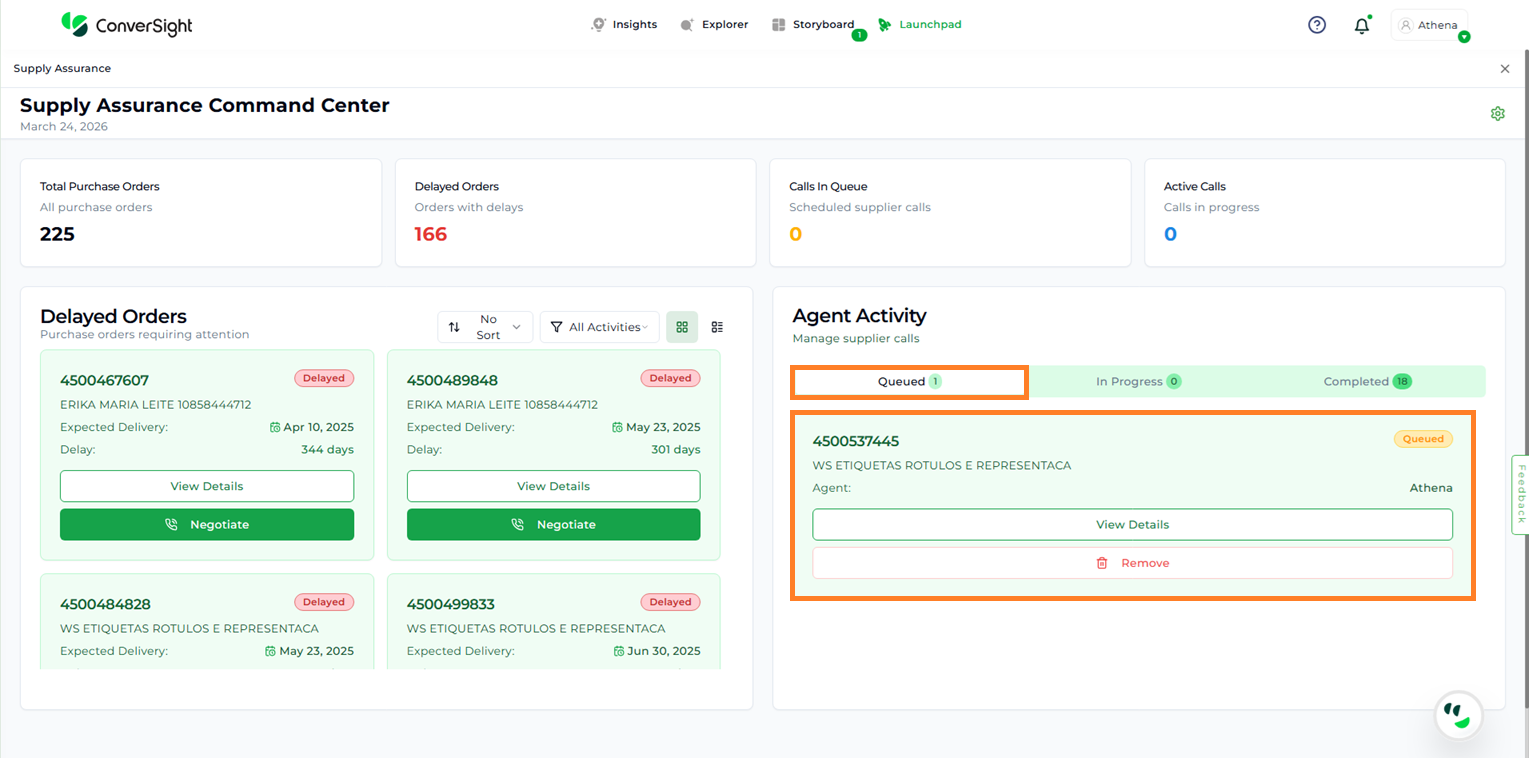Remove queued order 4500537445
The height and width of the screenshot is (758, 1529).
1132,563
